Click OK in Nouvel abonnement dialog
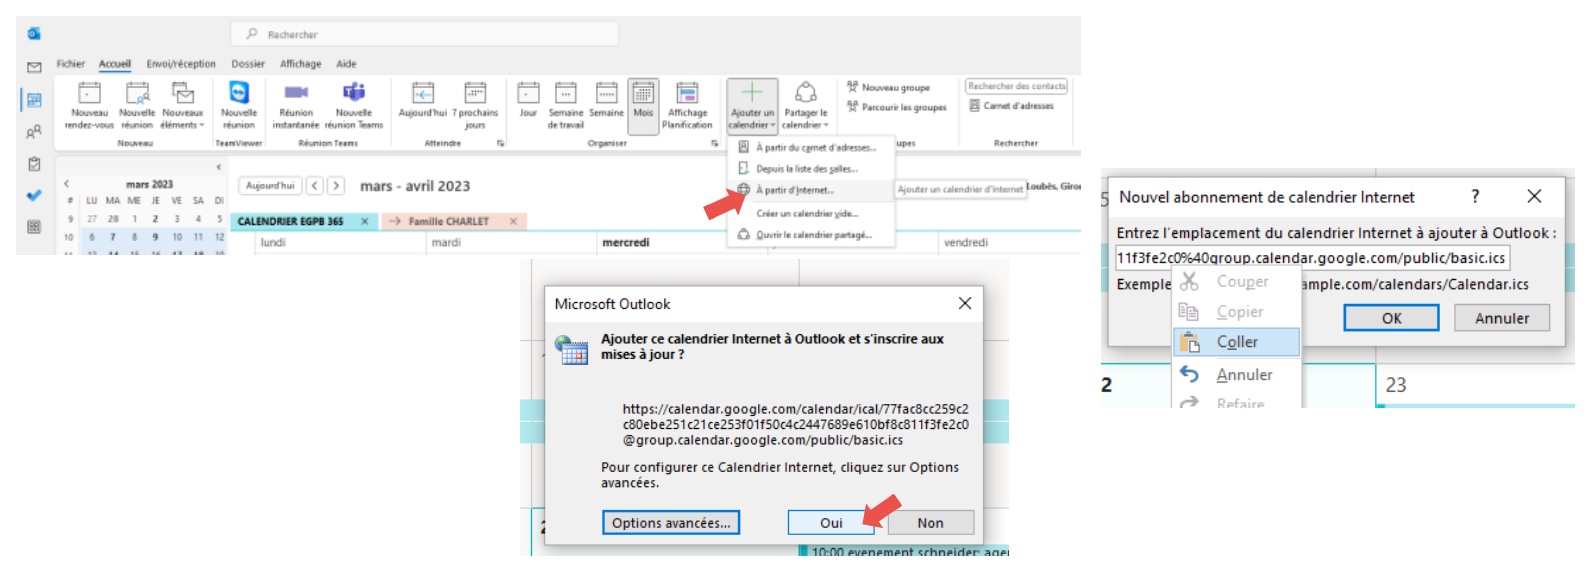1587x573 pixels. [x=1391, y=318]
